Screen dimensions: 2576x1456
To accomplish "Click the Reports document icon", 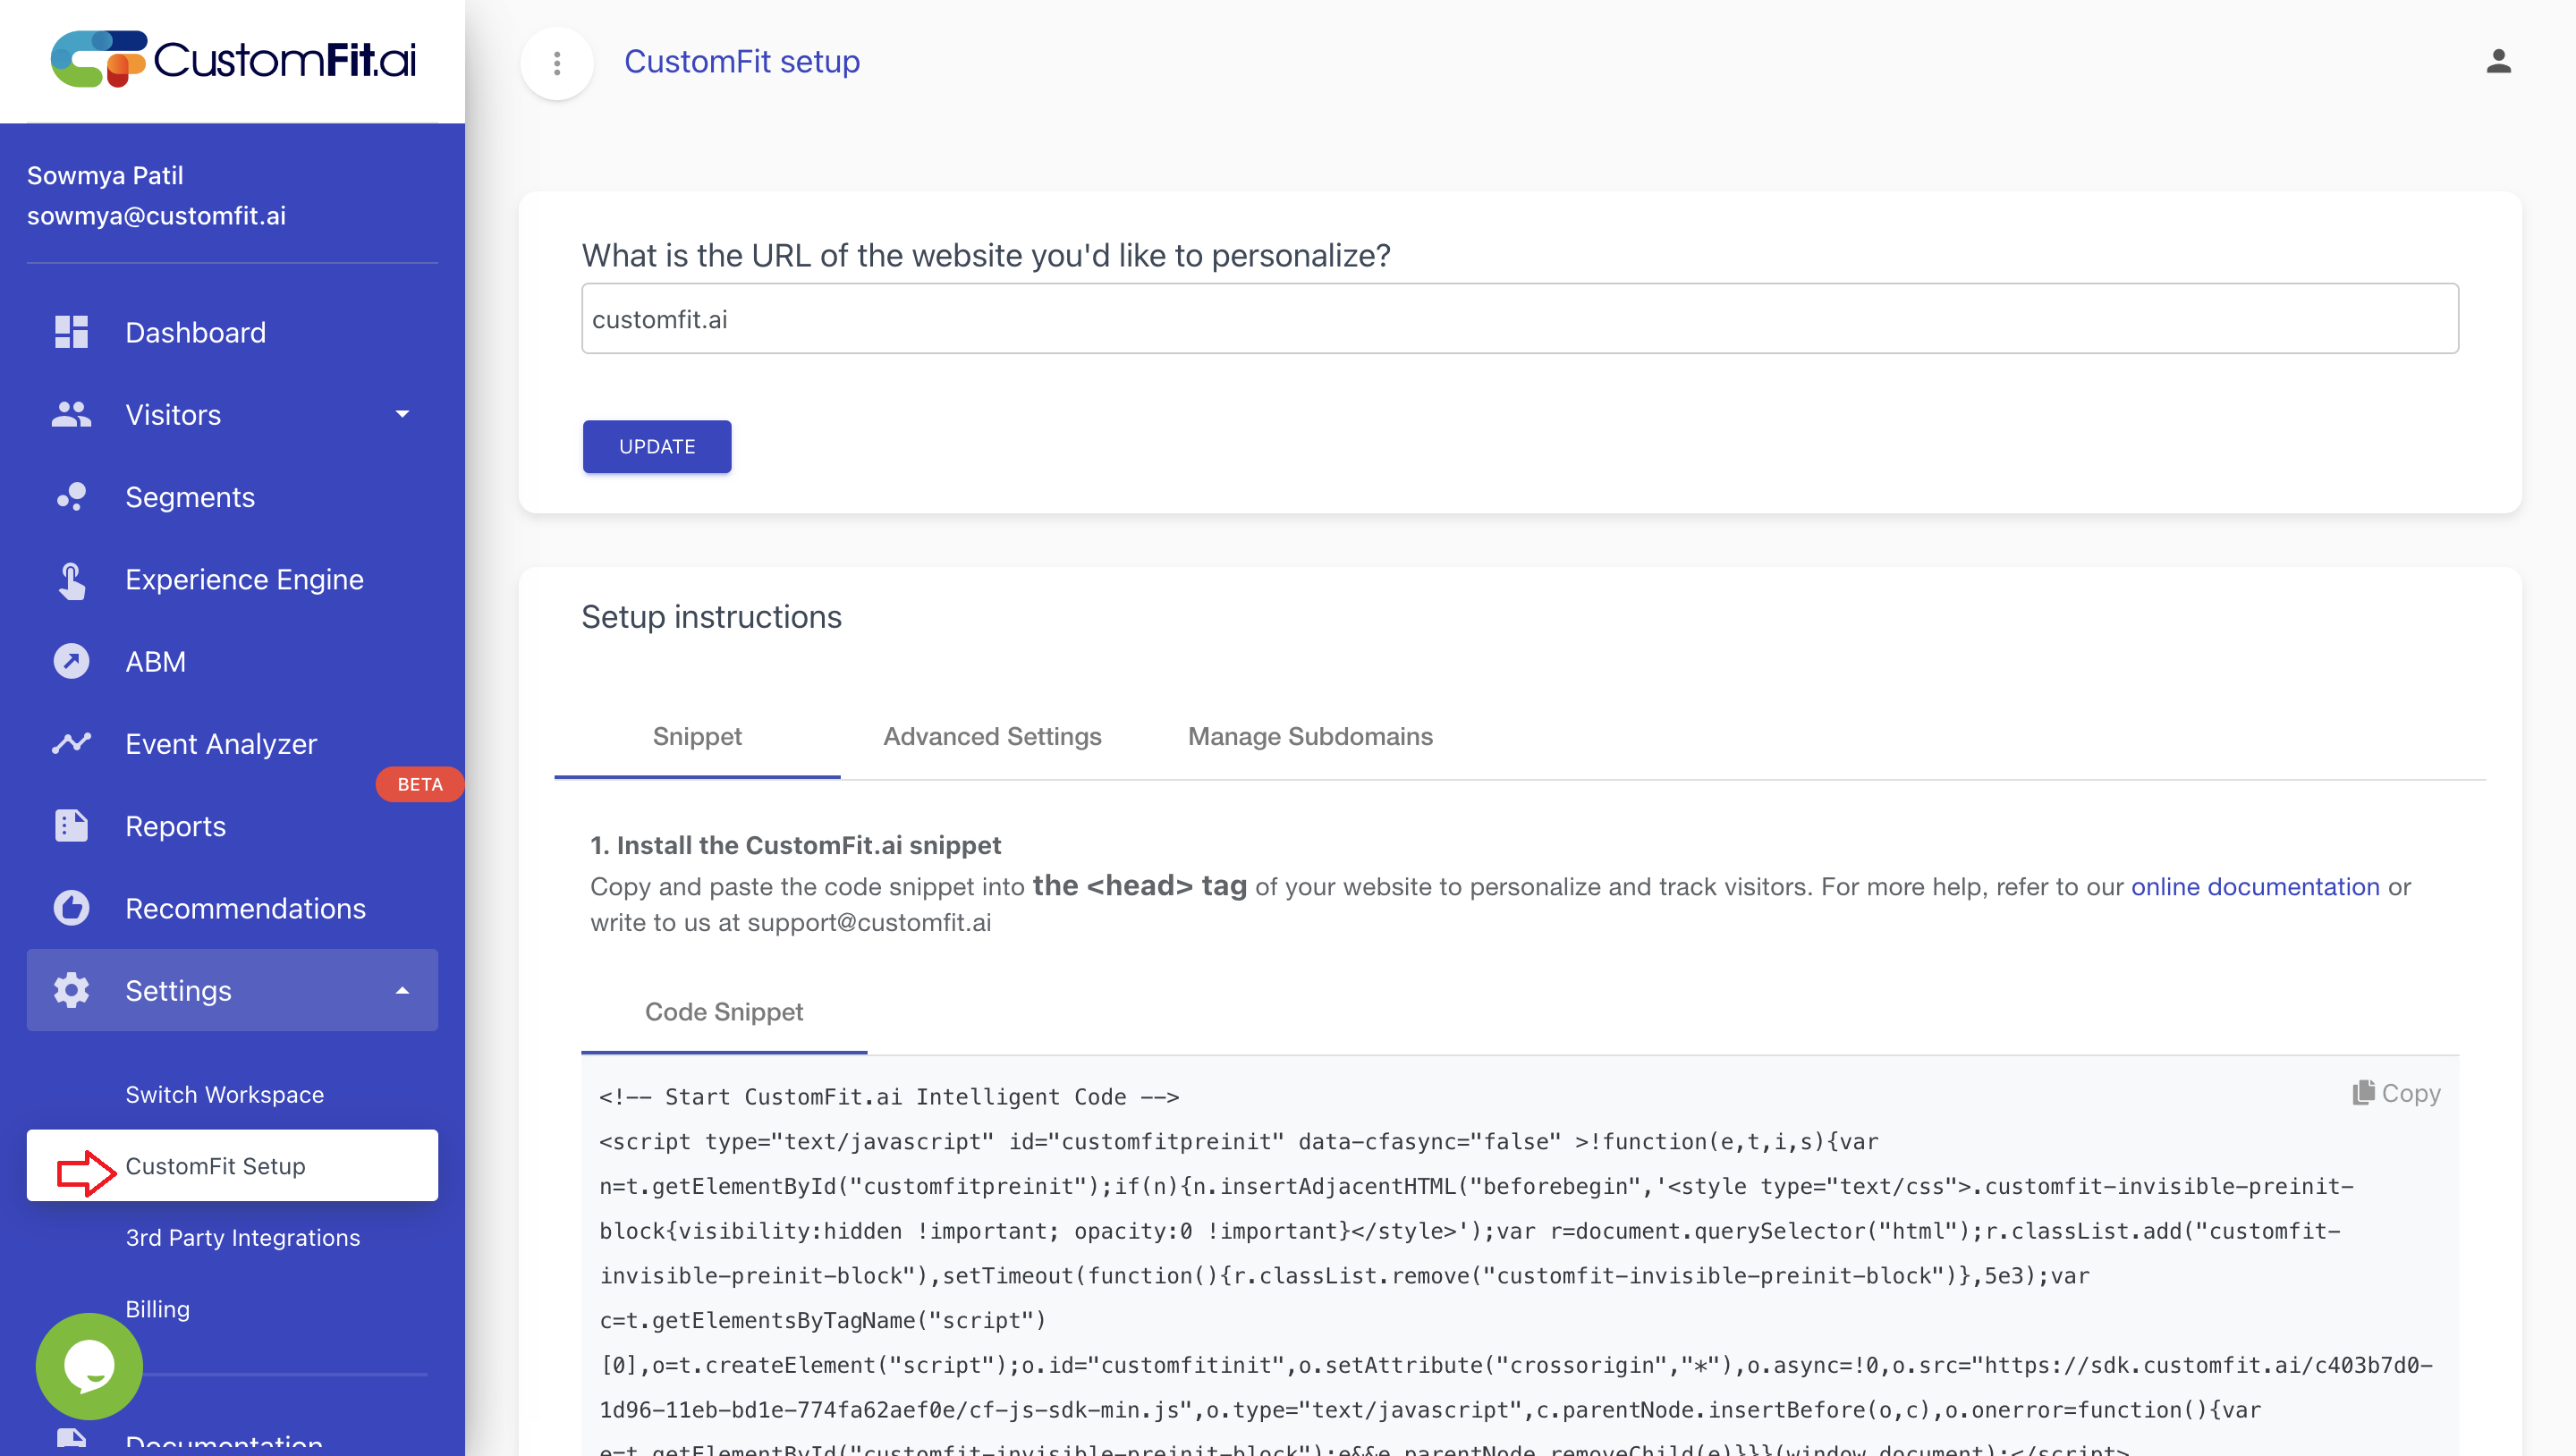I will coord(71,826).
